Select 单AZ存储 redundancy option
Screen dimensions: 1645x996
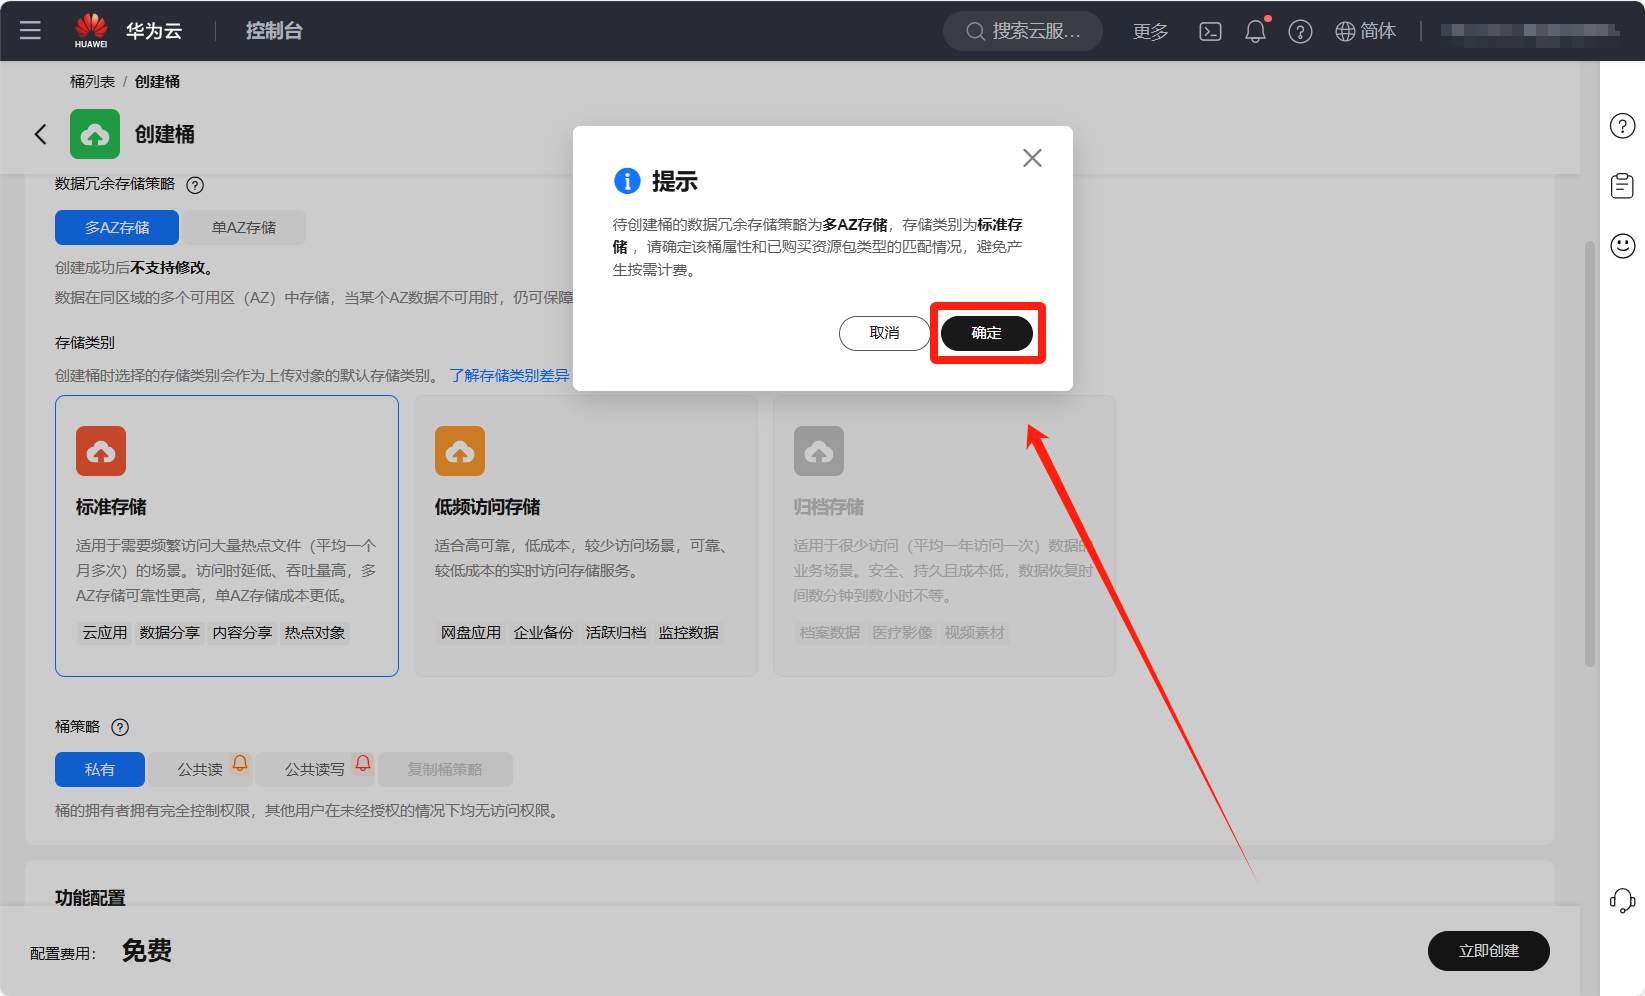(x=244, y=227)
